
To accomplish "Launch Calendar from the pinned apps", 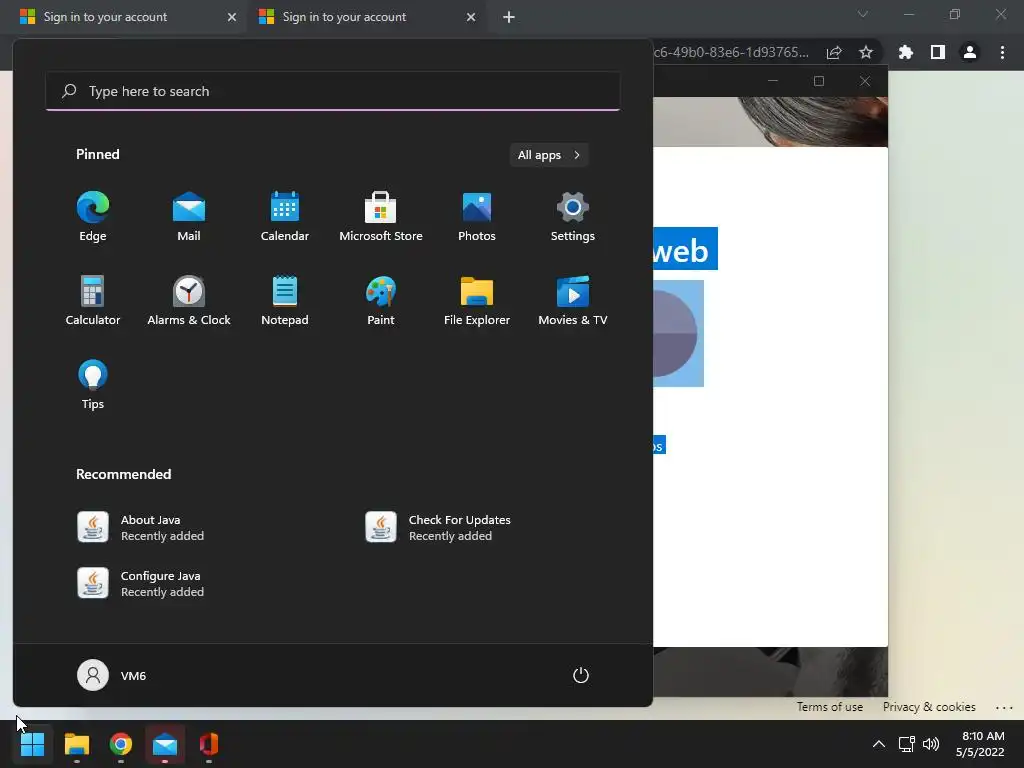I will (x=285, y=217).
